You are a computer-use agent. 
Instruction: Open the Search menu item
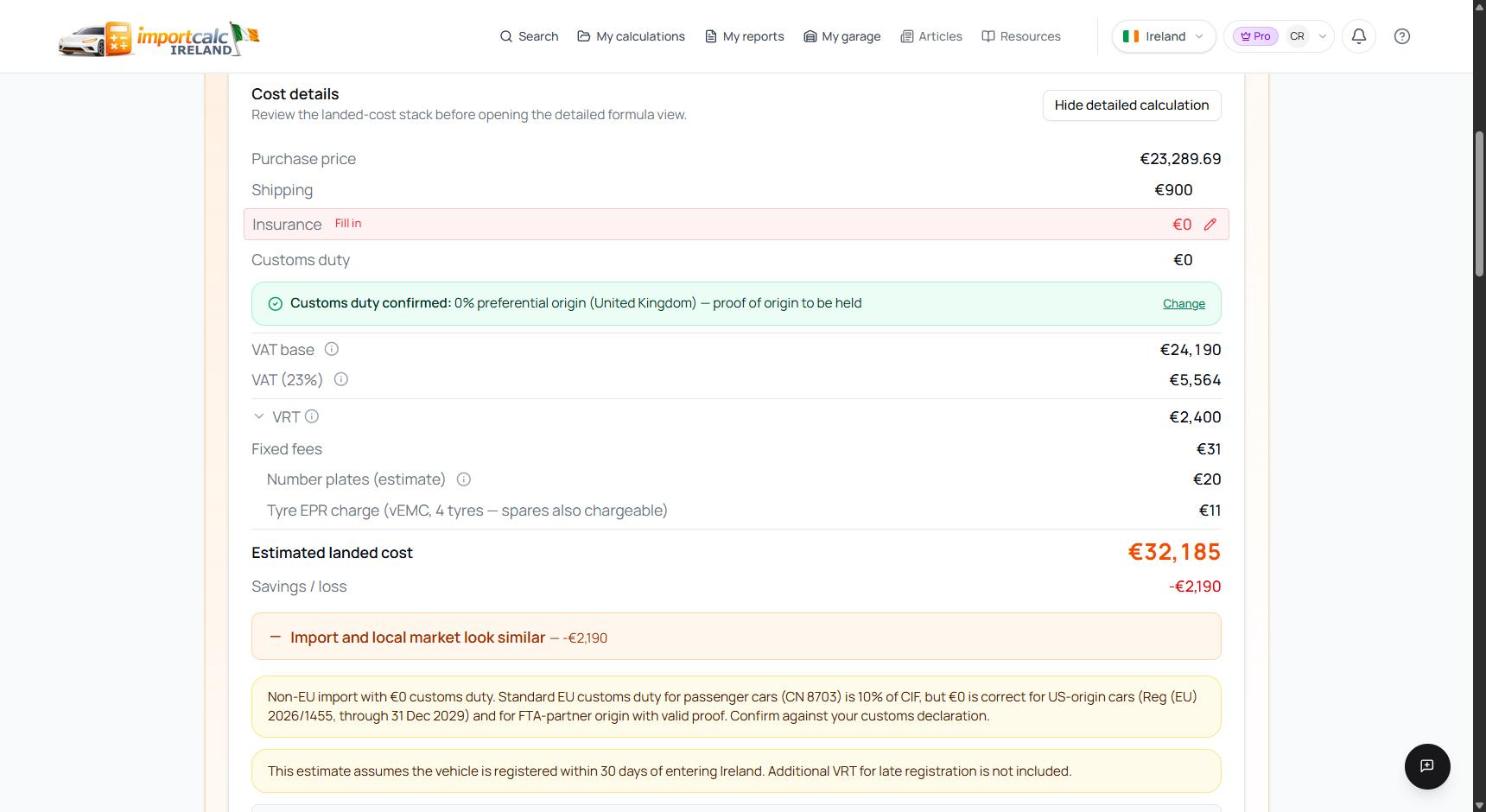coord(529,36)
